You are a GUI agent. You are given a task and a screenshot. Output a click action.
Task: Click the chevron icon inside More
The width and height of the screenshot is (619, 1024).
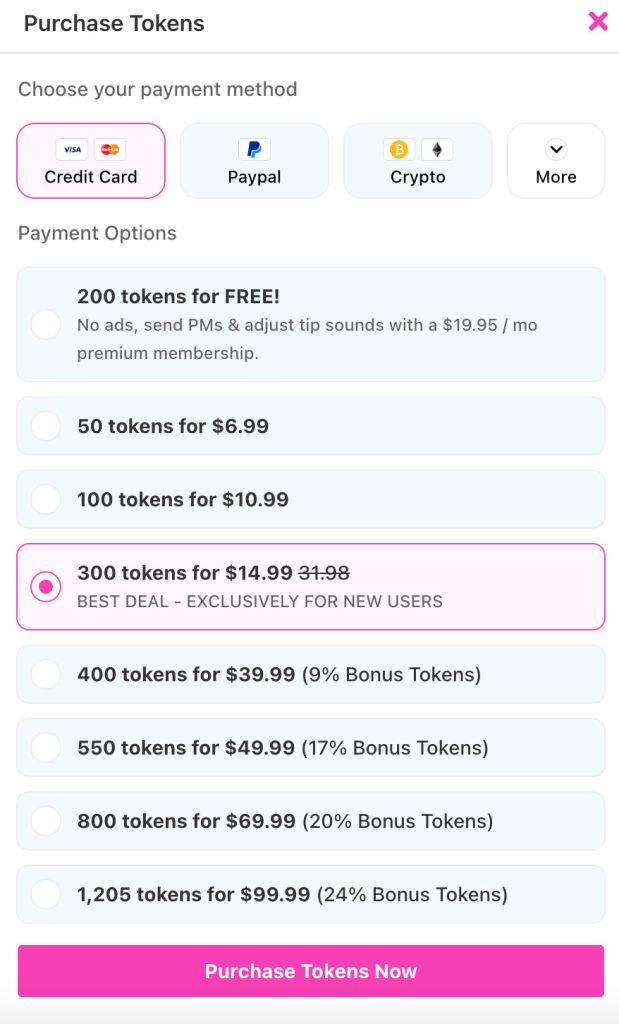pyautogui.click(x=556, y=147)
